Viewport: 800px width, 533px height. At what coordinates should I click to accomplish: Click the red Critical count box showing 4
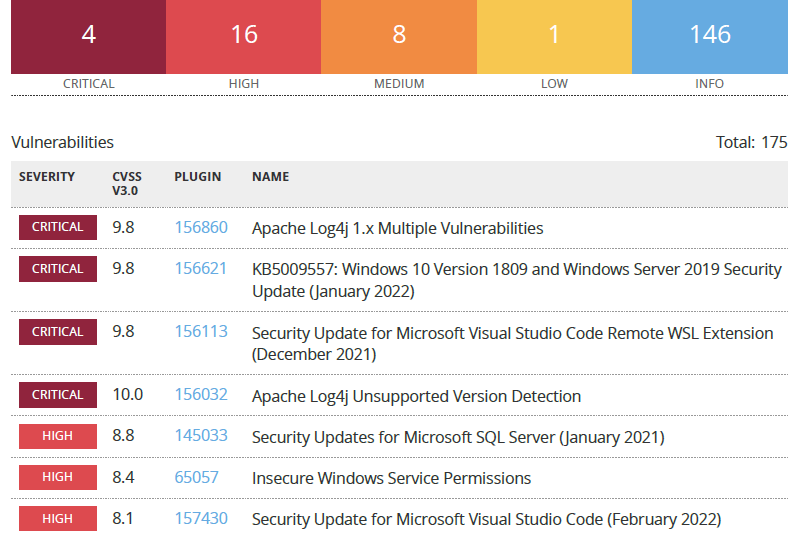(88, 36)
